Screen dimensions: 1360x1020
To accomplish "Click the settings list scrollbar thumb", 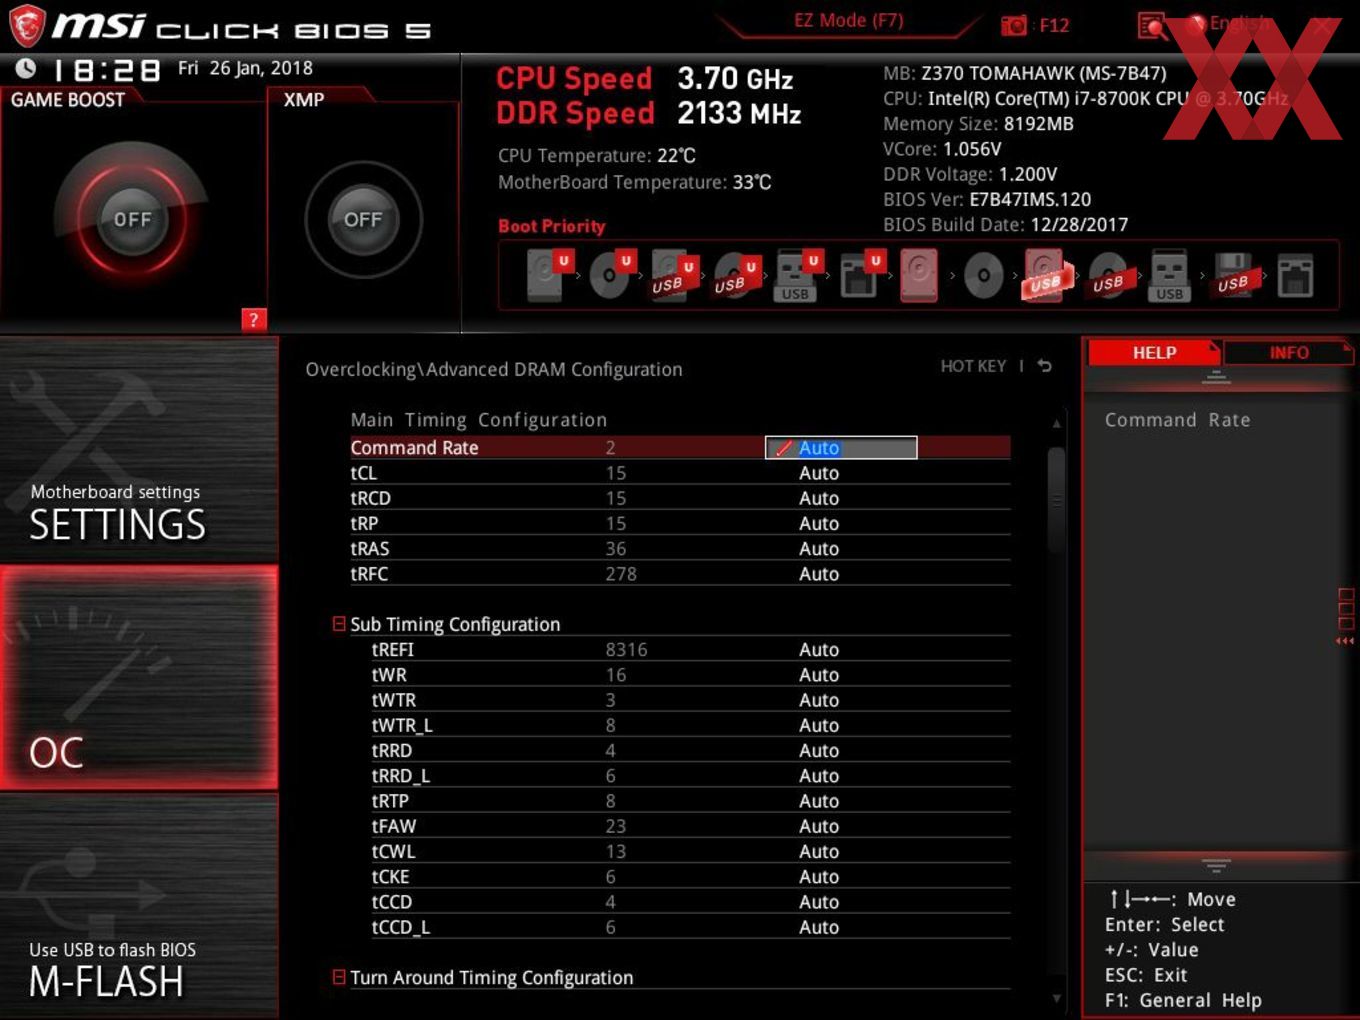I will click(1056, 500).
